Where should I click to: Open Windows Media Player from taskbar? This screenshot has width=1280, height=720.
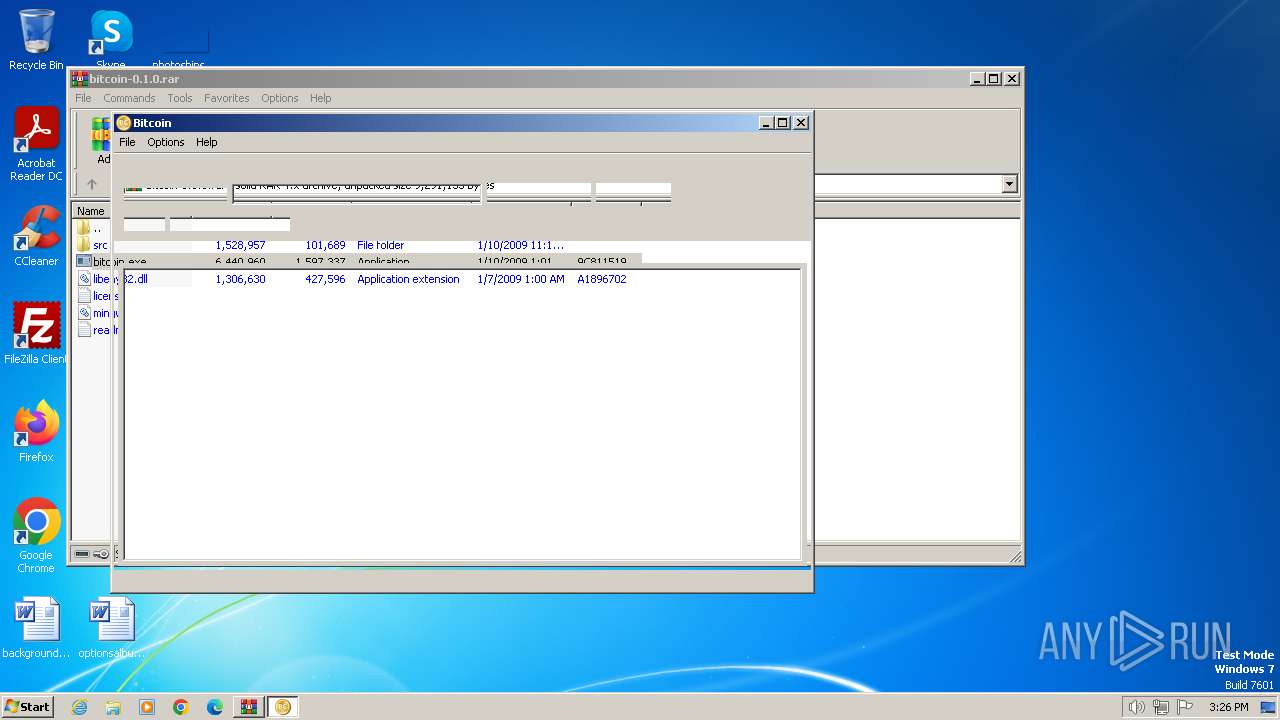click(147, 707)
